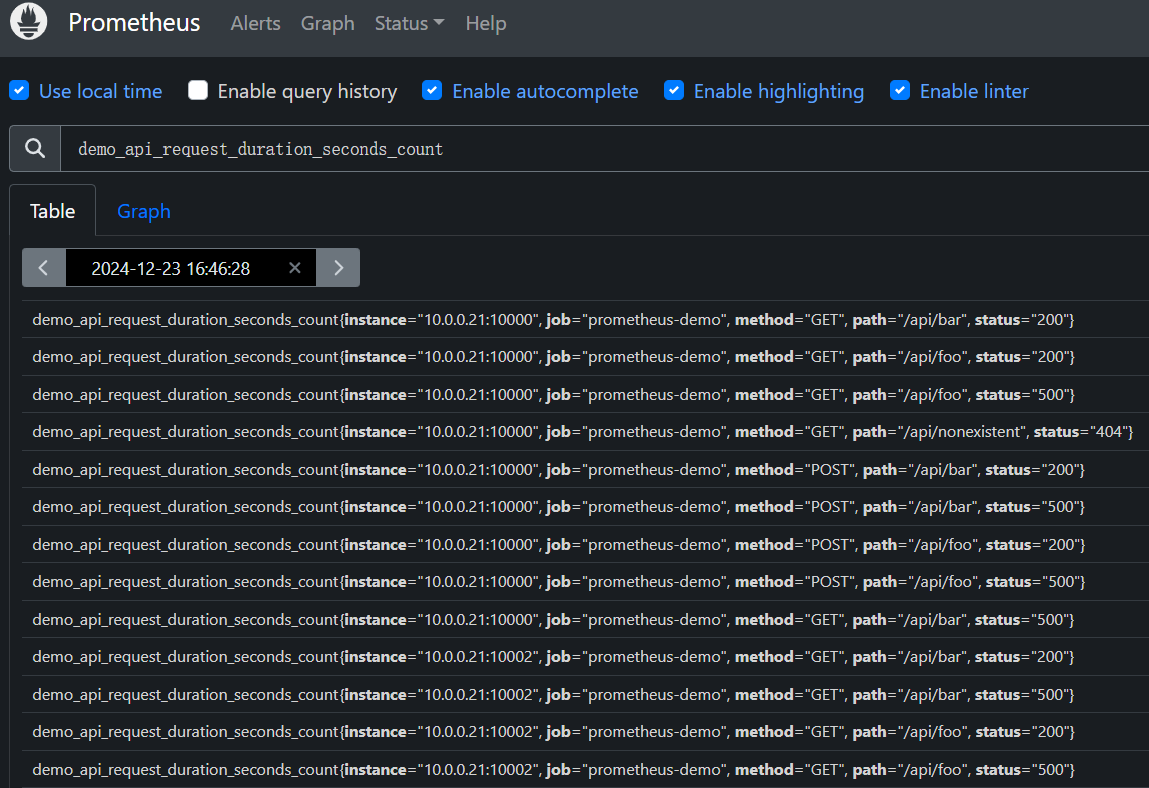1149x788 pixels.
Task: Clear the evaluation time with X
Action: [294, 268]
